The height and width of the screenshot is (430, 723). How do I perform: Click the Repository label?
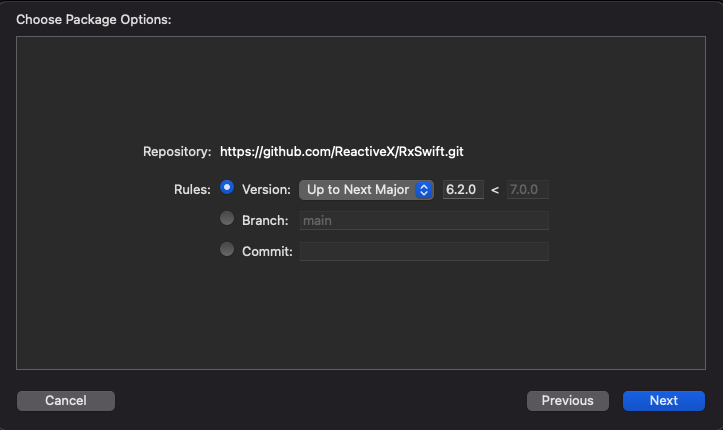pos(177,152)
